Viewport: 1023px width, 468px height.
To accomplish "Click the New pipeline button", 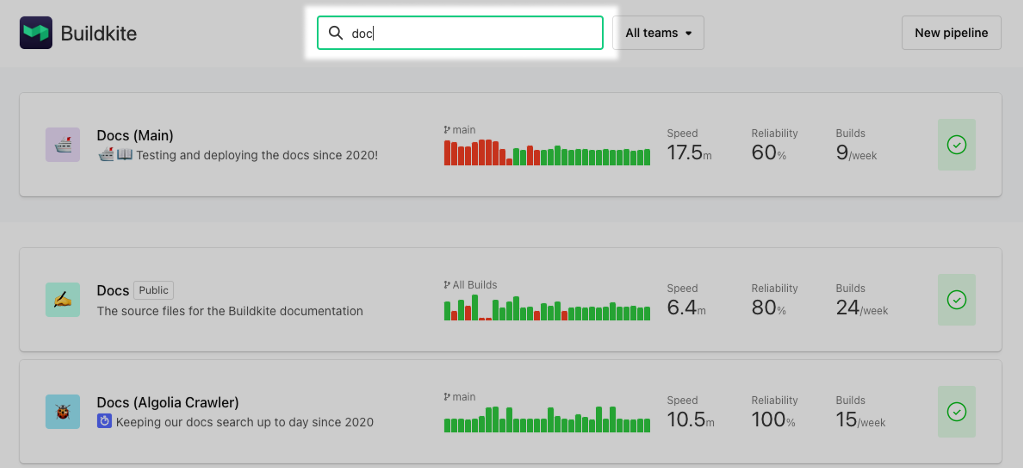I will pos(951,33).
